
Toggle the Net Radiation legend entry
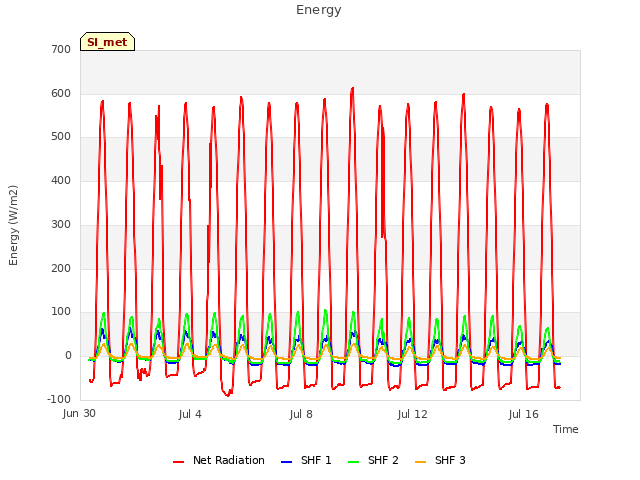click(219, 460)
